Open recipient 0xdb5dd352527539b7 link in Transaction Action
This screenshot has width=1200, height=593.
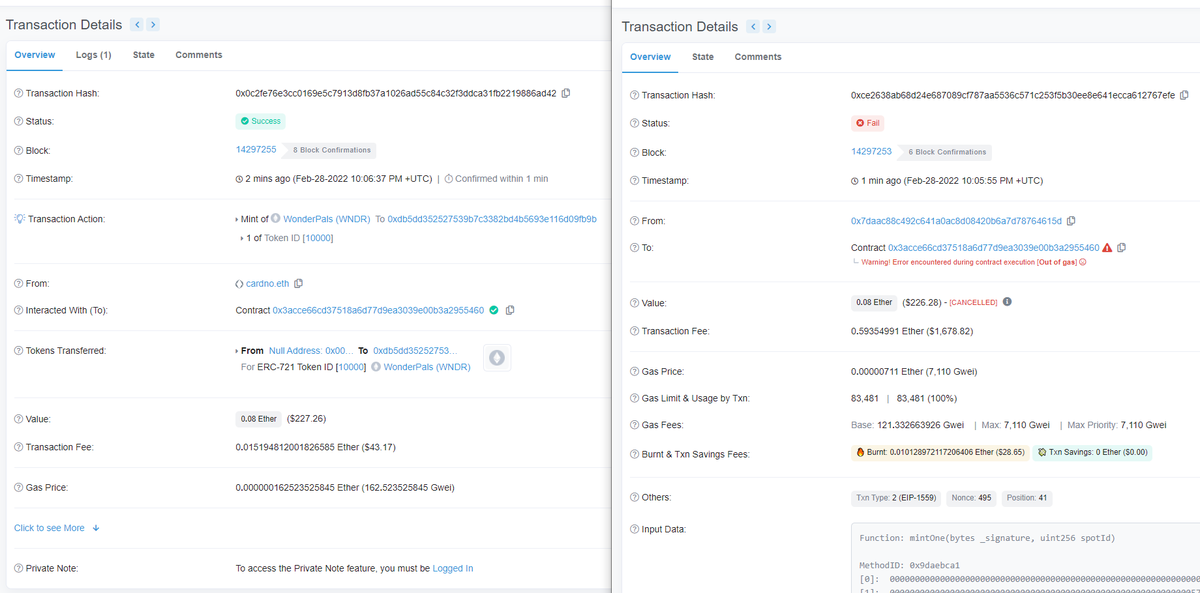click(492, 219)
